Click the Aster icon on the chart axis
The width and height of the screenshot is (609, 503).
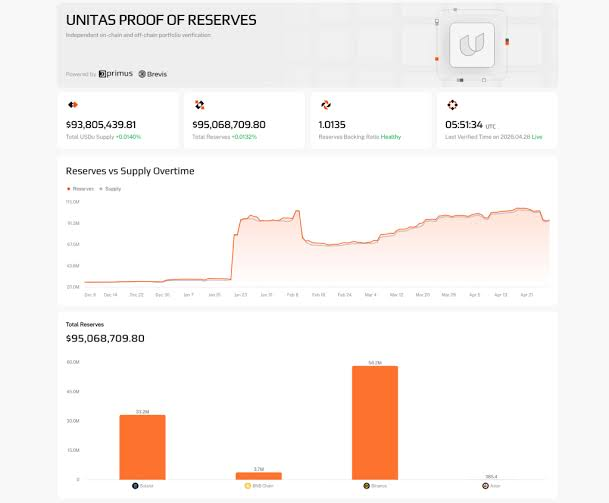tap(485, 486)
